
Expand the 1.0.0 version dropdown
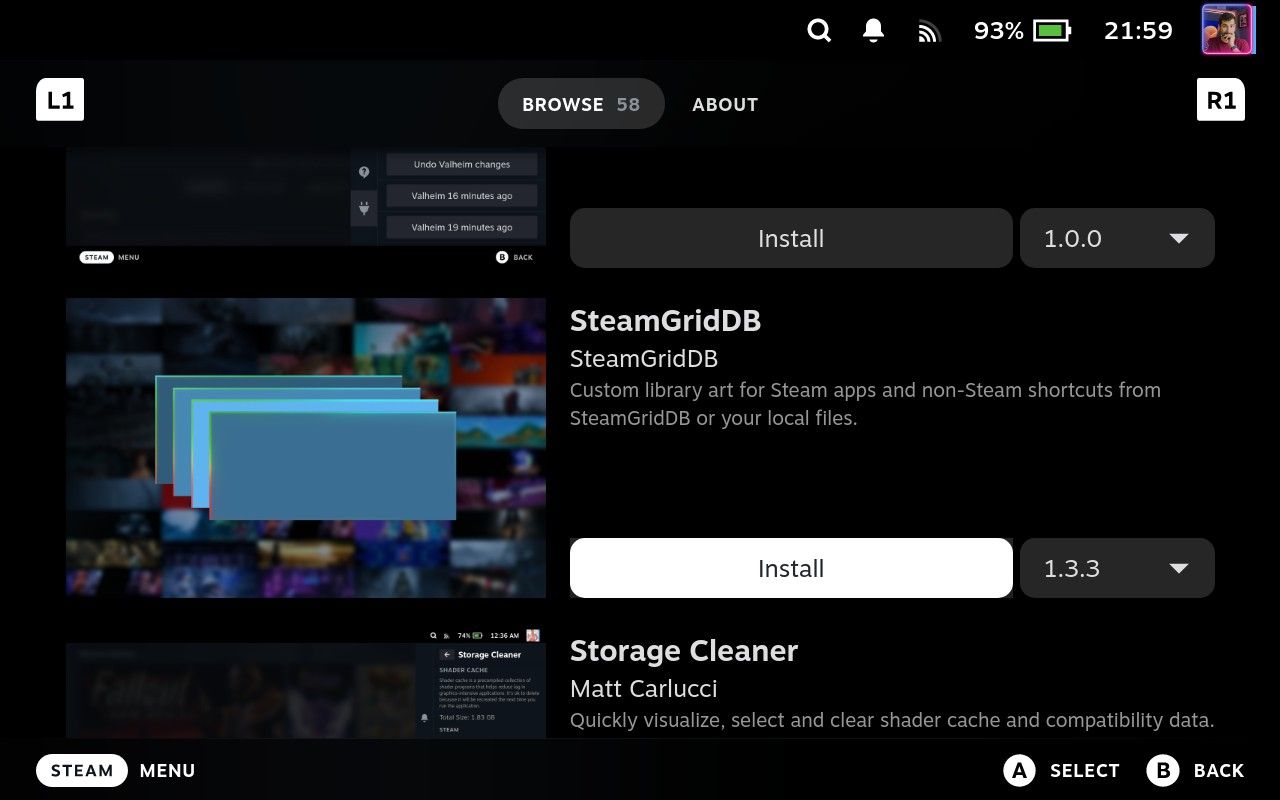point(1117,238)
